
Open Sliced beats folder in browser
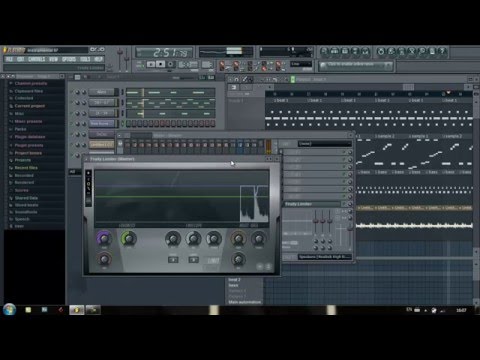pyautogui.click(x=26, y=205)
